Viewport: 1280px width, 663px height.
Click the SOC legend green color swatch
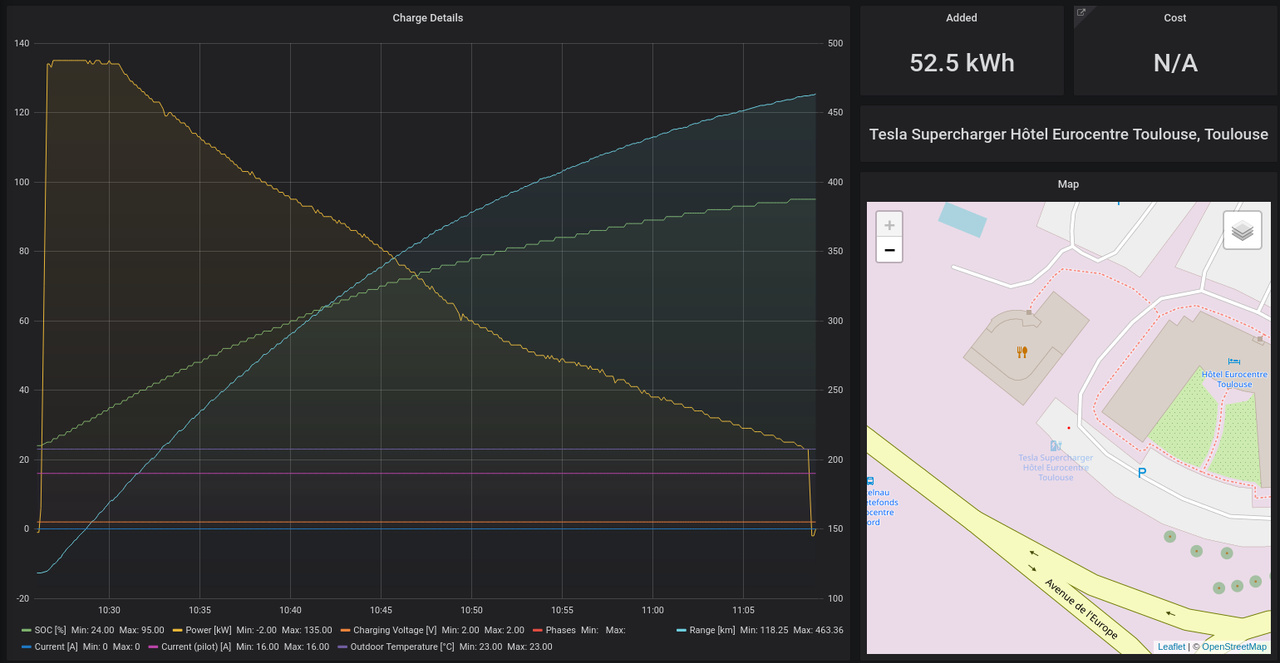click(26, 631)
